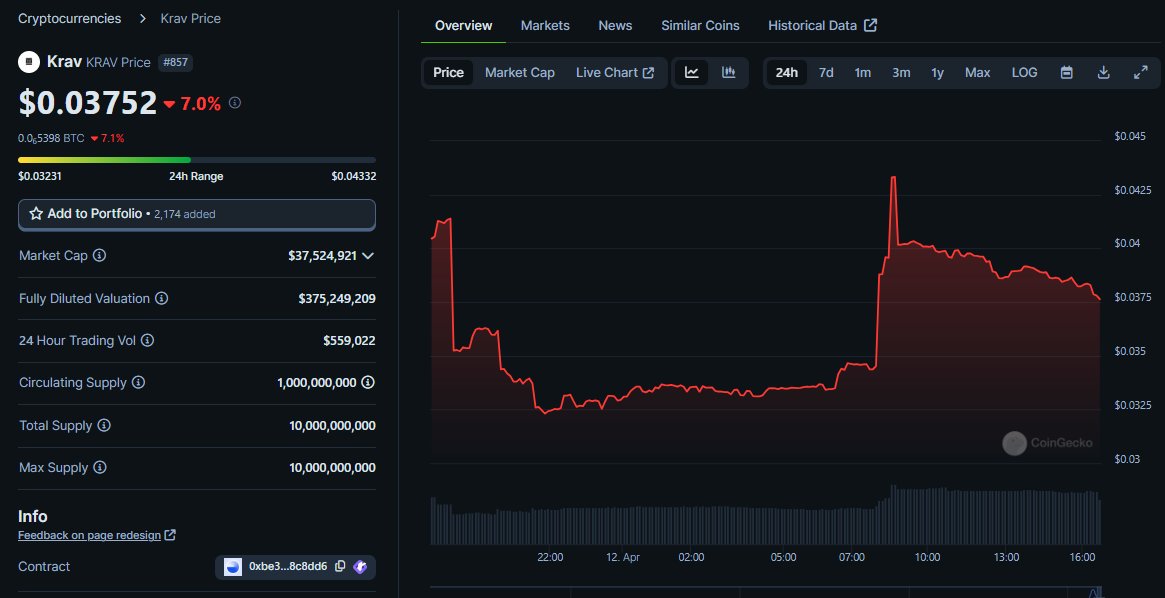Screen dimensions: 1165x598
Task: Select the 3m time range
Action: (901, 73)
